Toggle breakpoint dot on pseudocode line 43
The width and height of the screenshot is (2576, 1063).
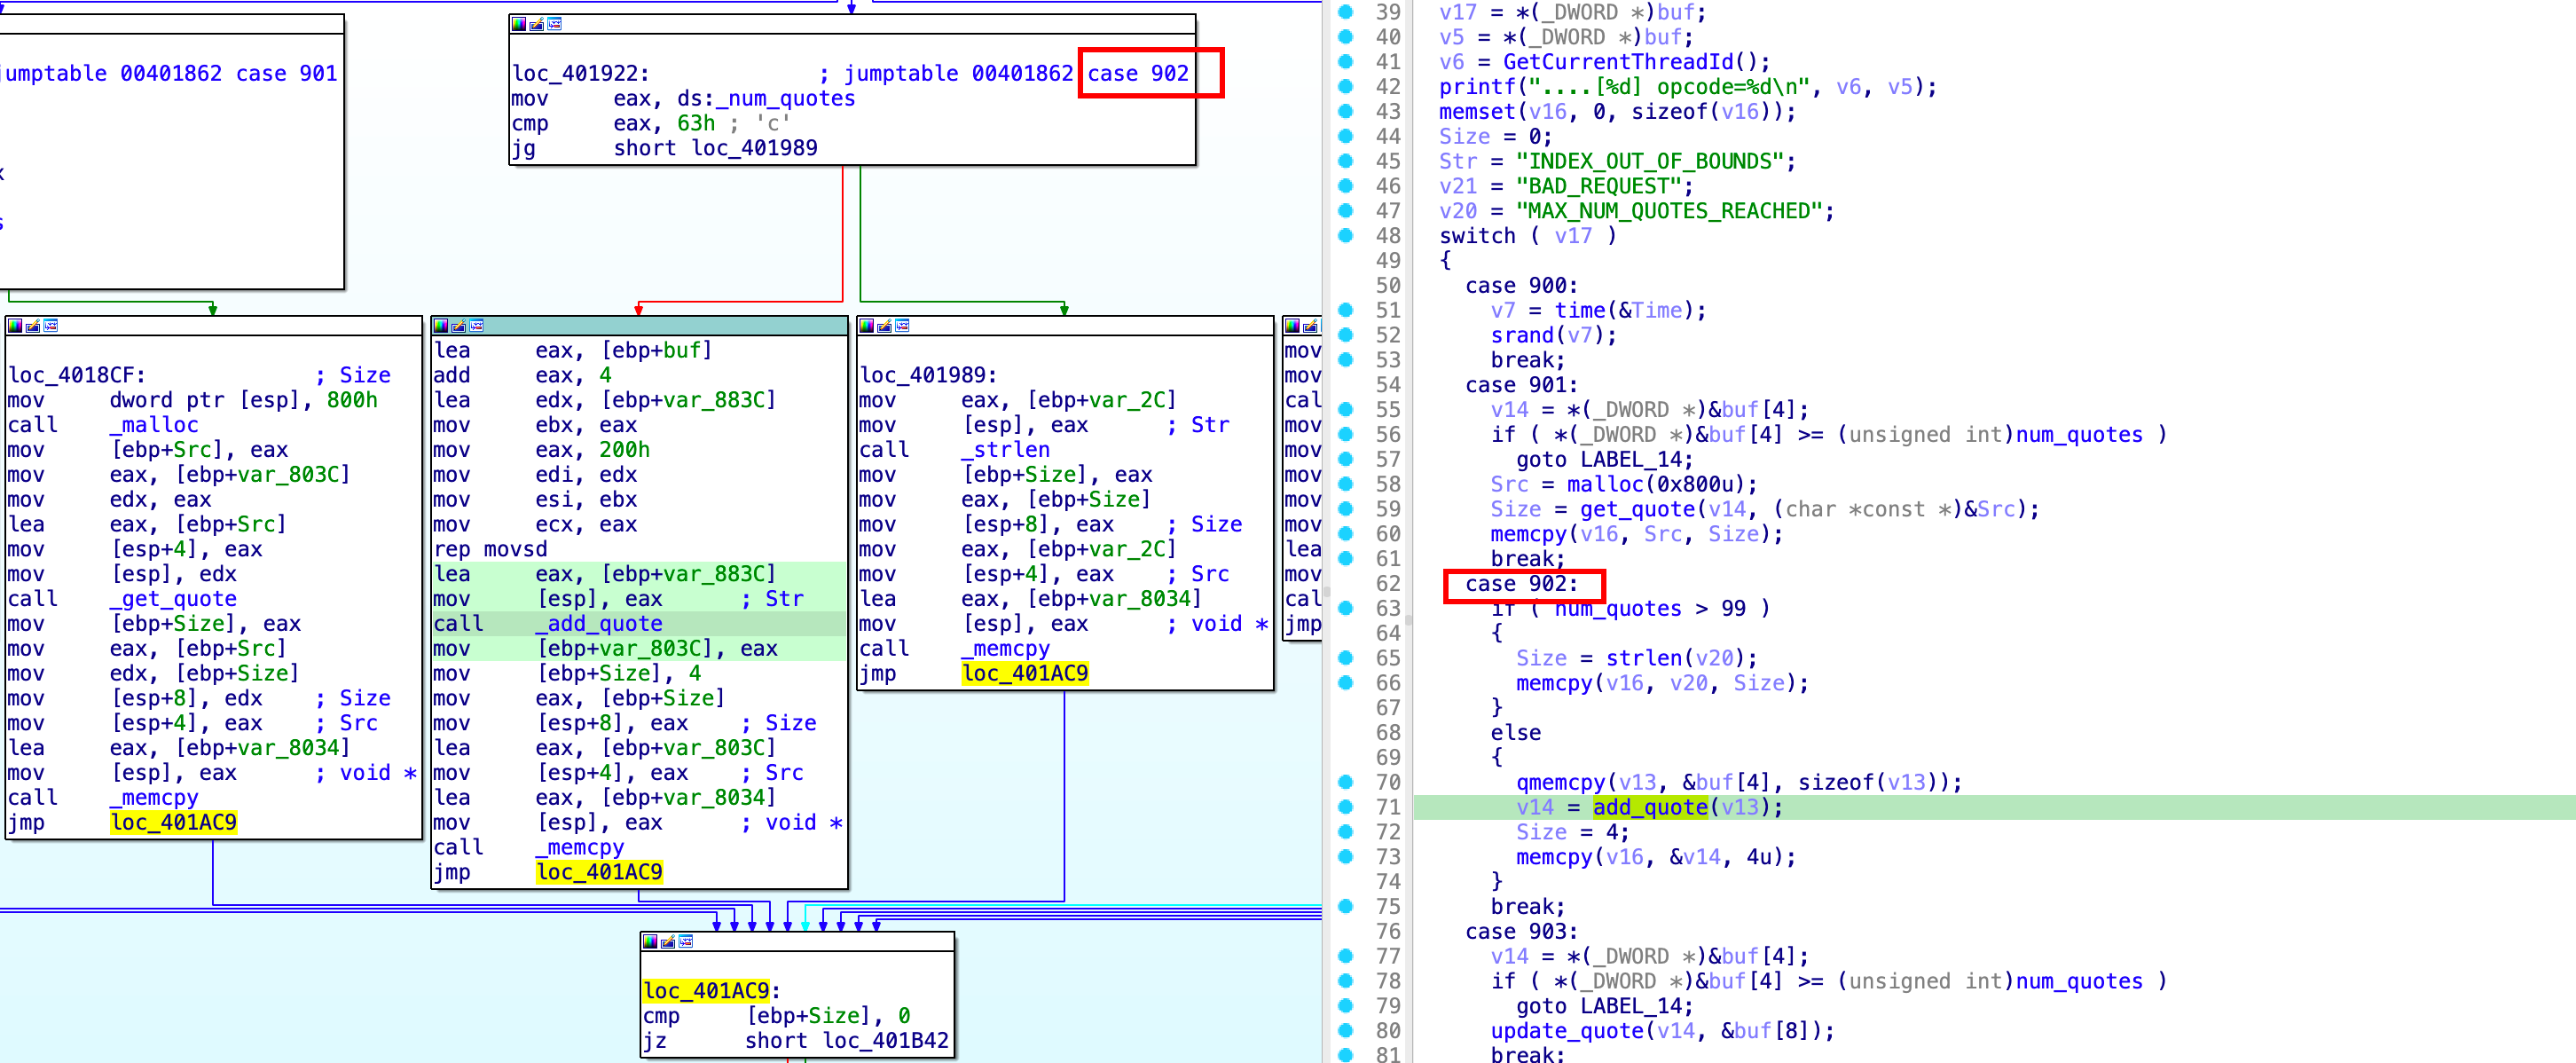pyautogui.click(x=1346, y=111)
